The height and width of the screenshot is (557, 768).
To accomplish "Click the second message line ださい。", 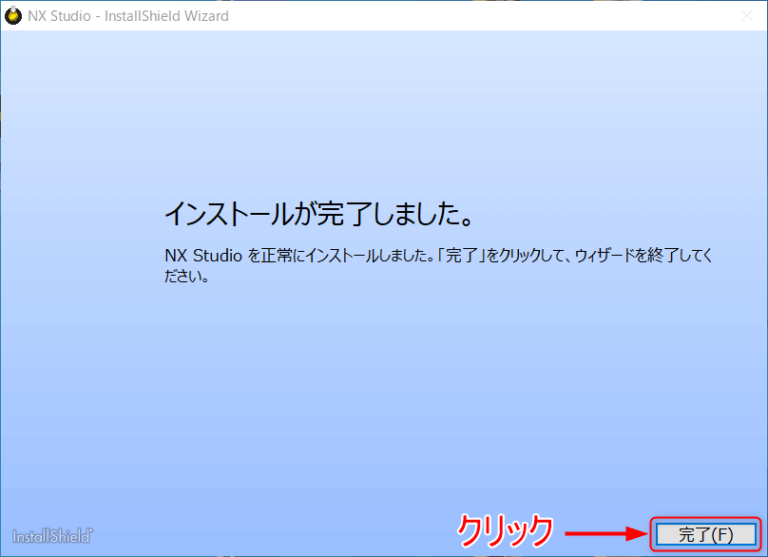I will [x=186, y=277].
